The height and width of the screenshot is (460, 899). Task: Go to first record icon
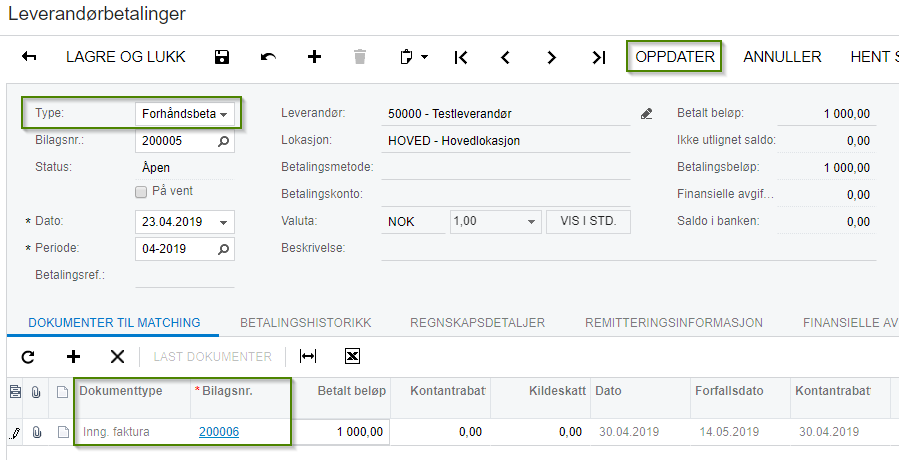tap(461, 57)
